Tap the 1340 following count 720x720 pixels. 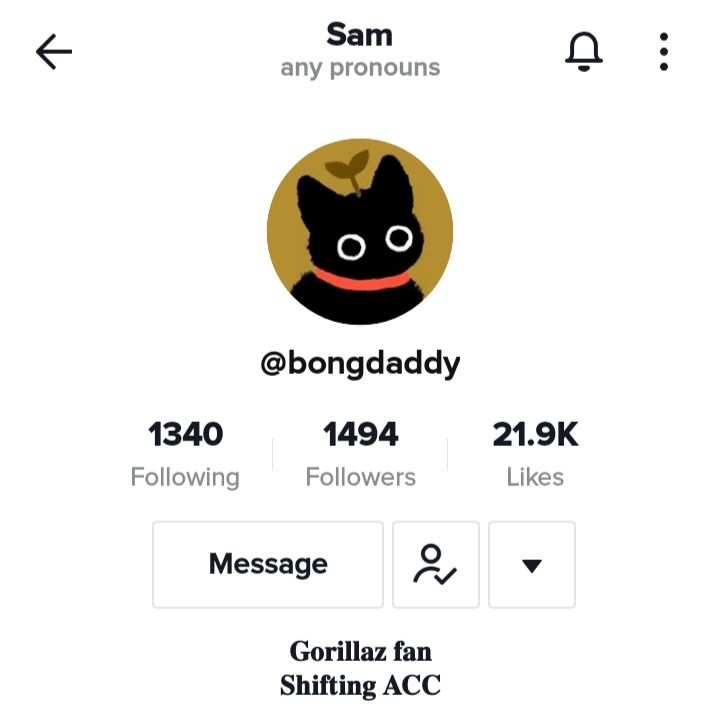pyautogui.click(x=186, y=434)
